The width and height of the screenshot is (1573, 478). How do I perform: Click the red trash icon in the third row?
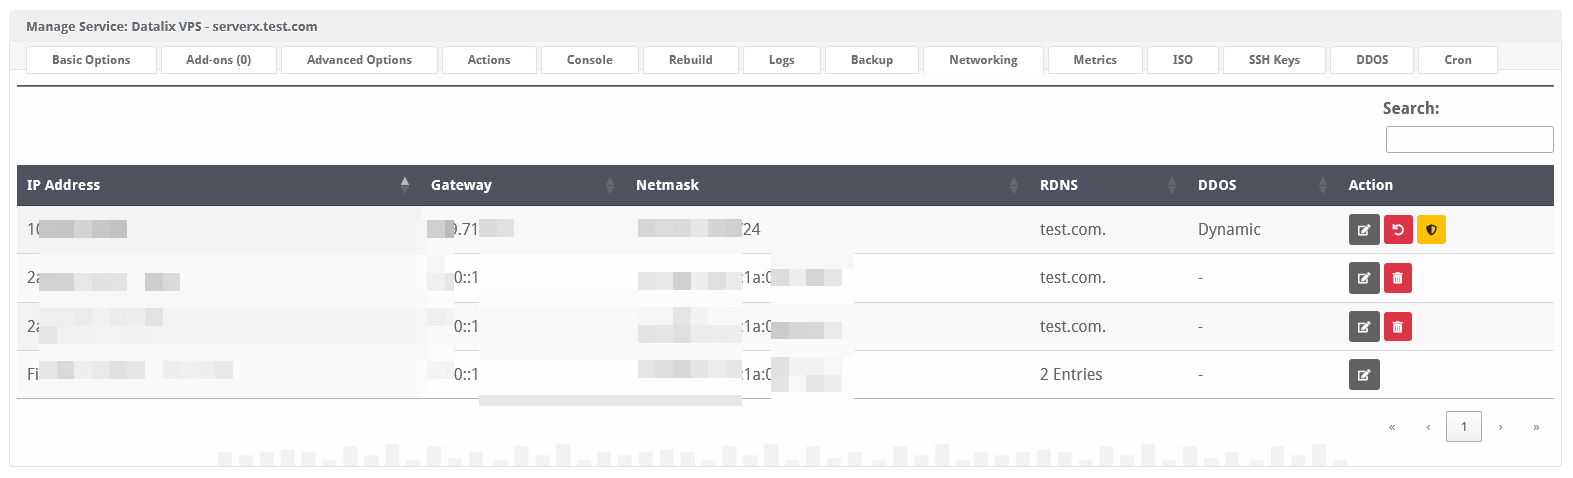pos(1398,327)
